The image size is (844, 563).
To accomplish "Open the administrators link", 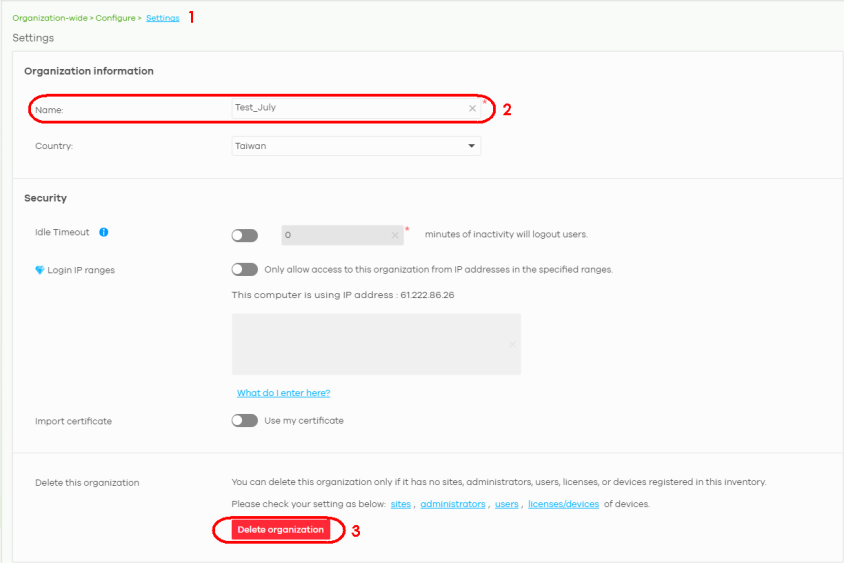I will 453,505.
